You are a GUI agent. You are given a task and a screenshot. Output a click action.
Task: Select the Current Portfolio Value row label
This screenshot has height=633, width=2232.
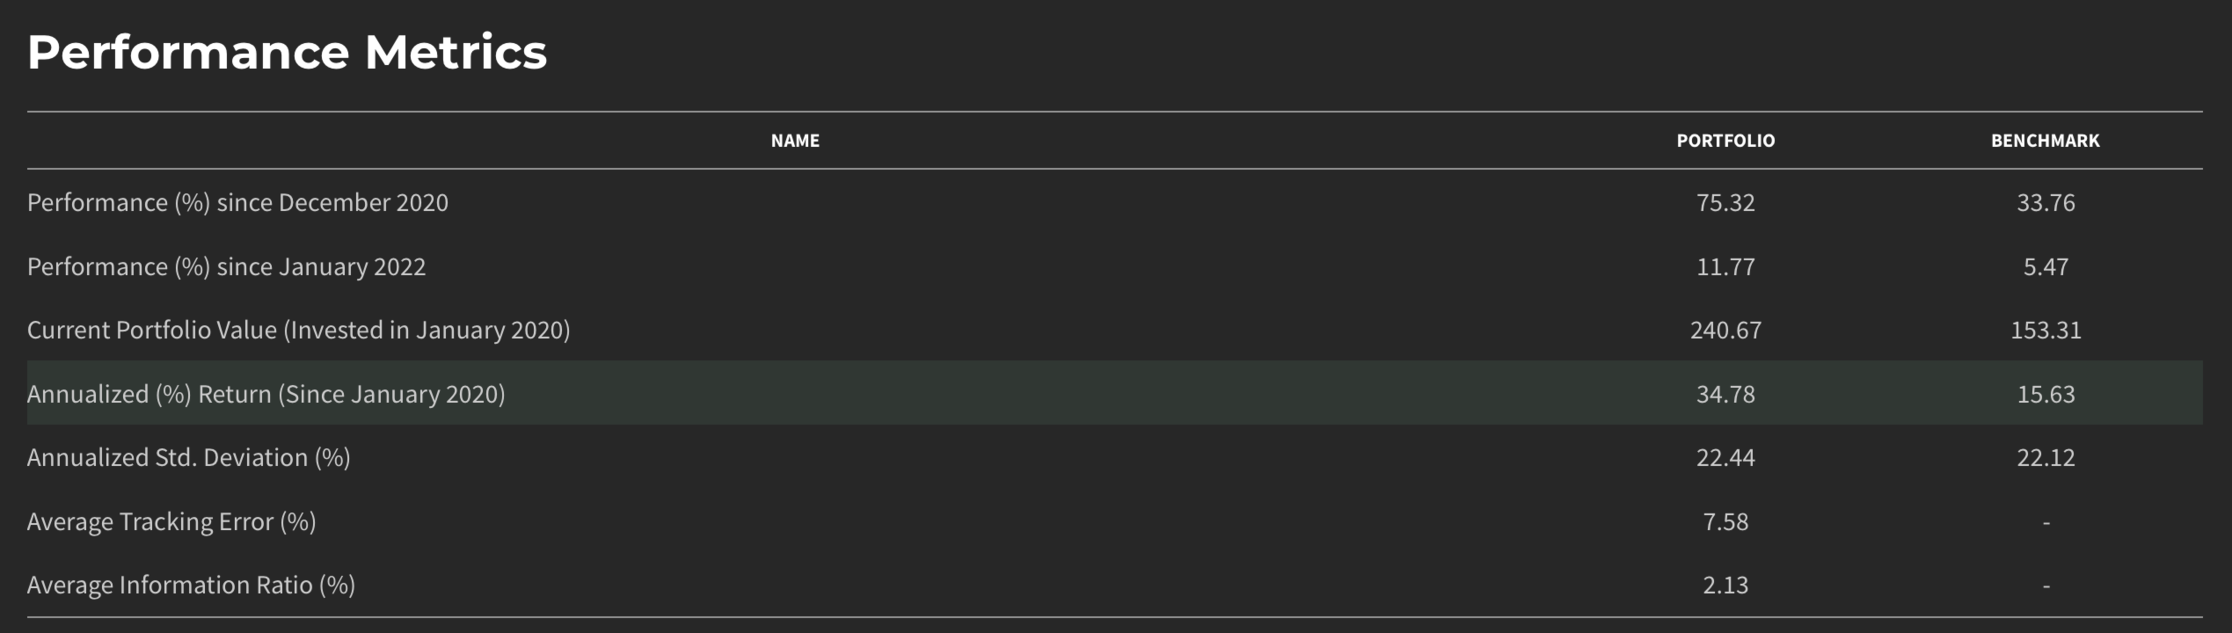(x=298, y=330)
